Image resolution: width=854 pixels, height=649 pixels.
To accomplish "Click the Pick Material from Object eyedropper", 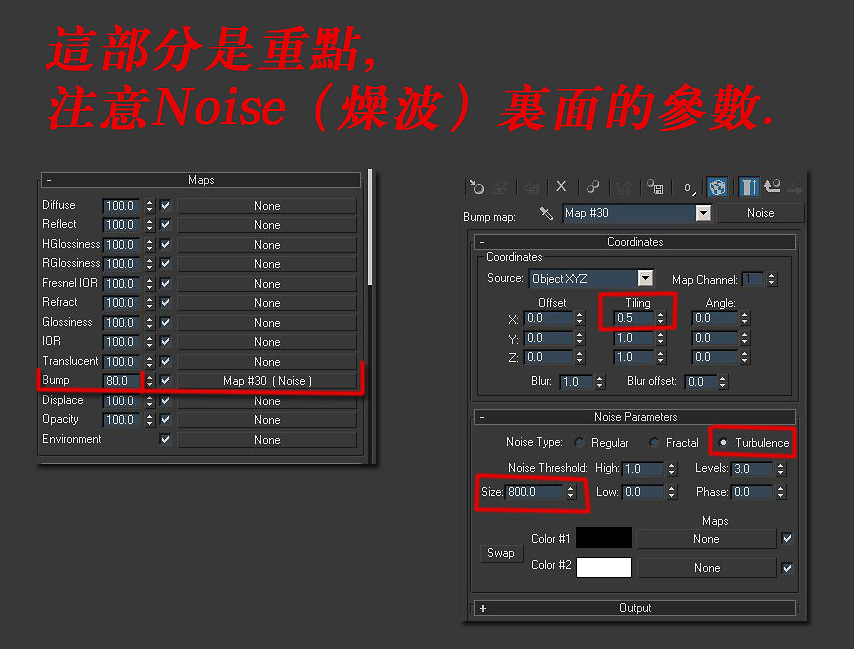I will click(545, 213).
